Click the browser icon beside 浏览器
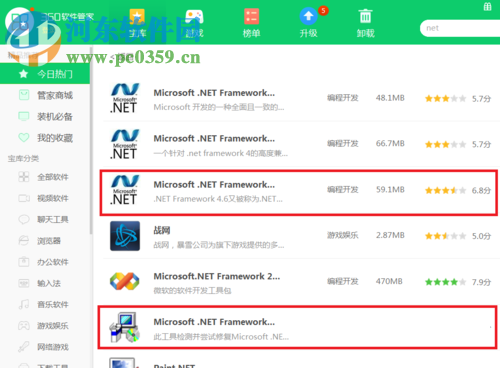The width and height of the screenshot is (500, 368). pos(24,241)
